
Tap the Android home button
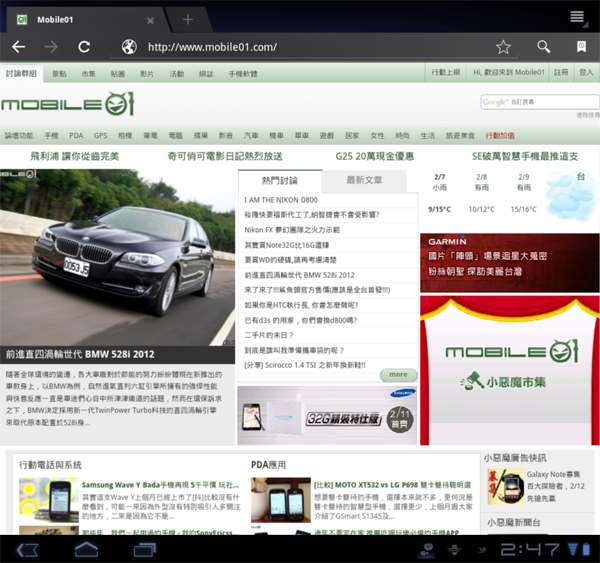(86, 550)
